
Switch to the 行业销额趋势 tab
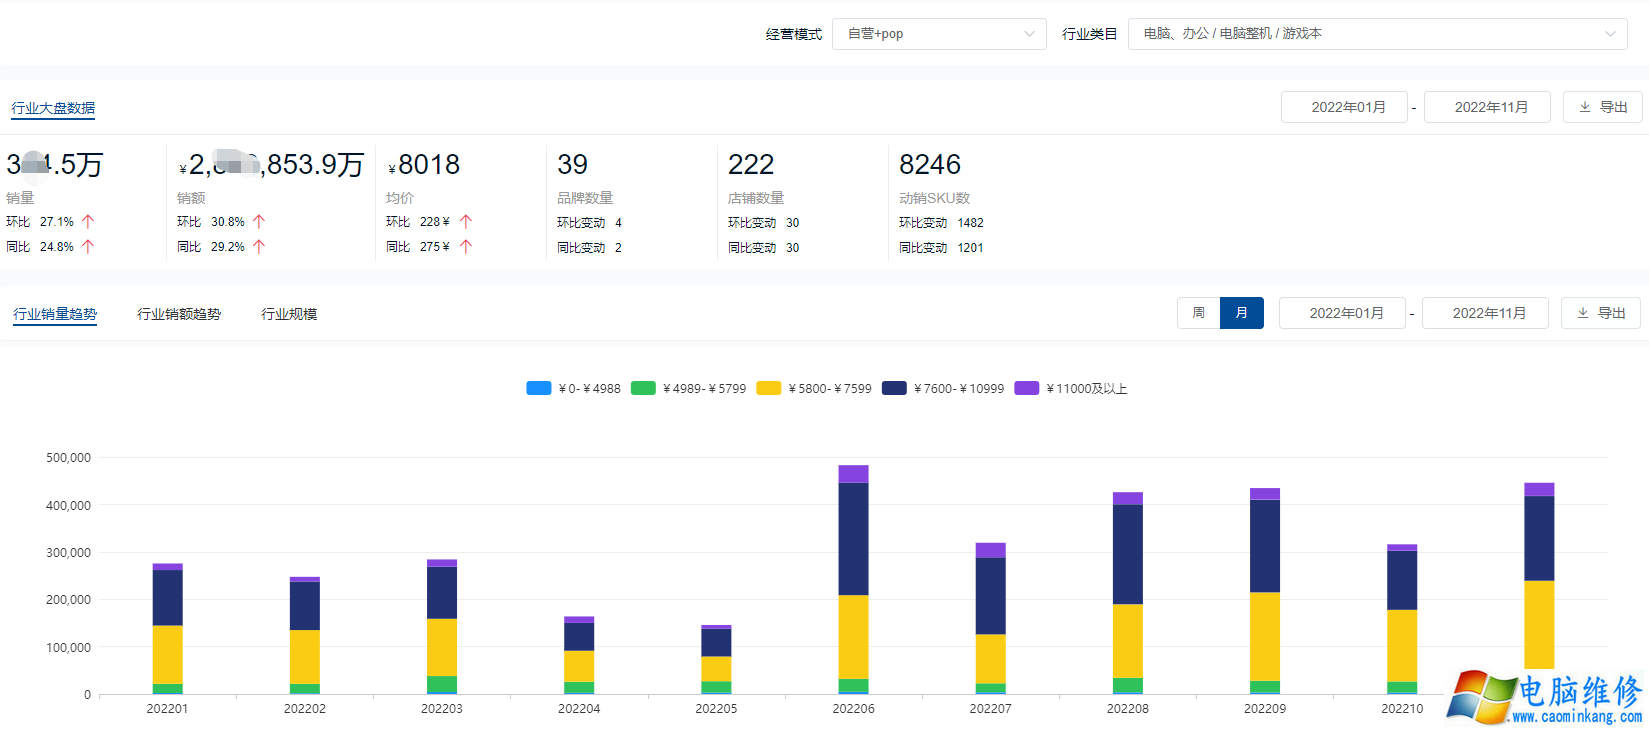pyautogui.click(x=179, y=314)
